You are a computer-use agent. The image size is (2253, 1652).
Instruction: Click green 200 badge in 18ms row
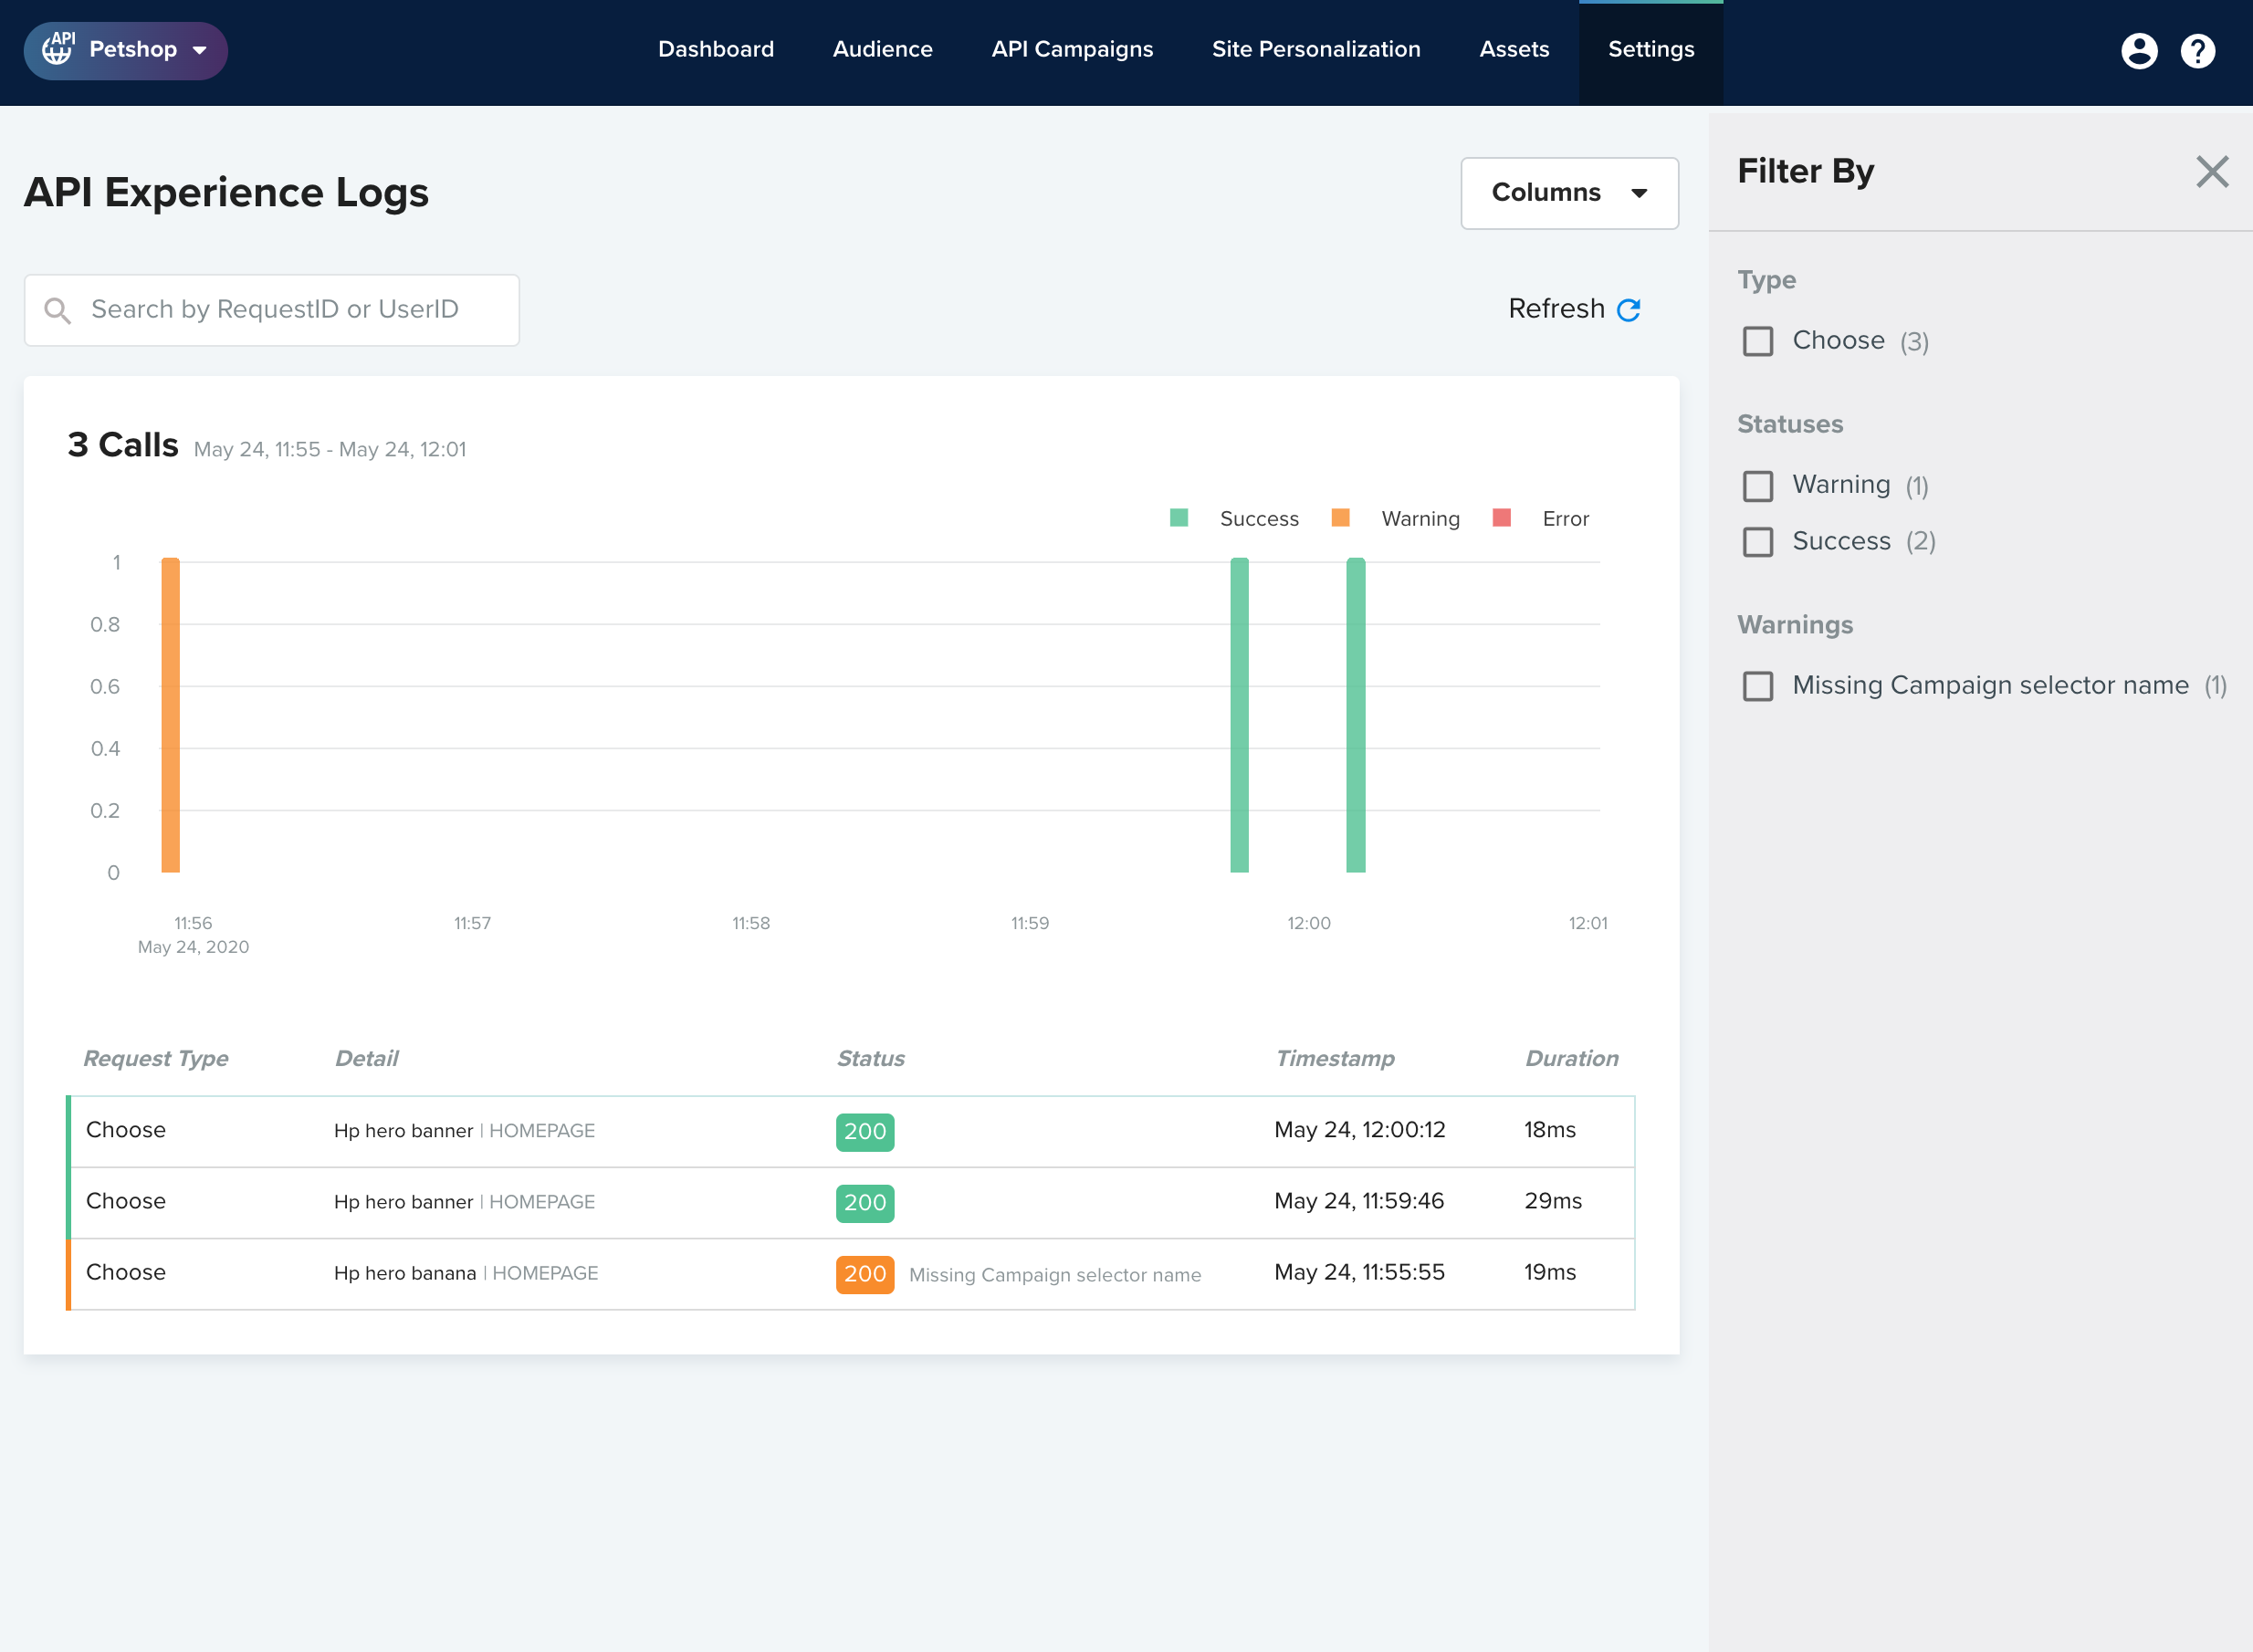(x=865, y=1132)
